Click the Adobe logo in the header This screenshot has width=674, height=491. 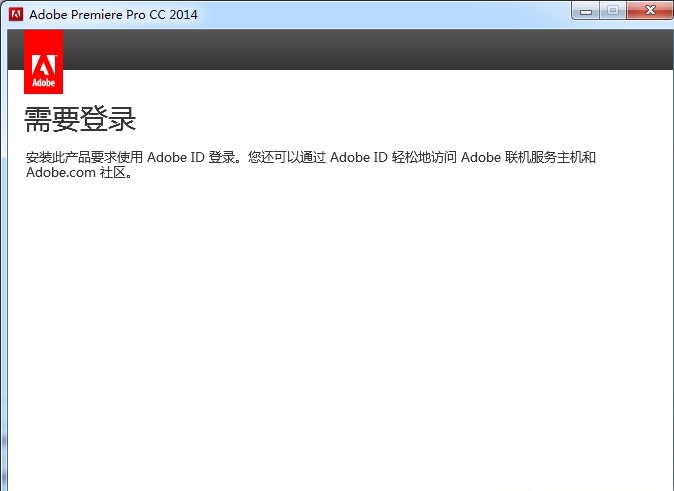point(43,61)
